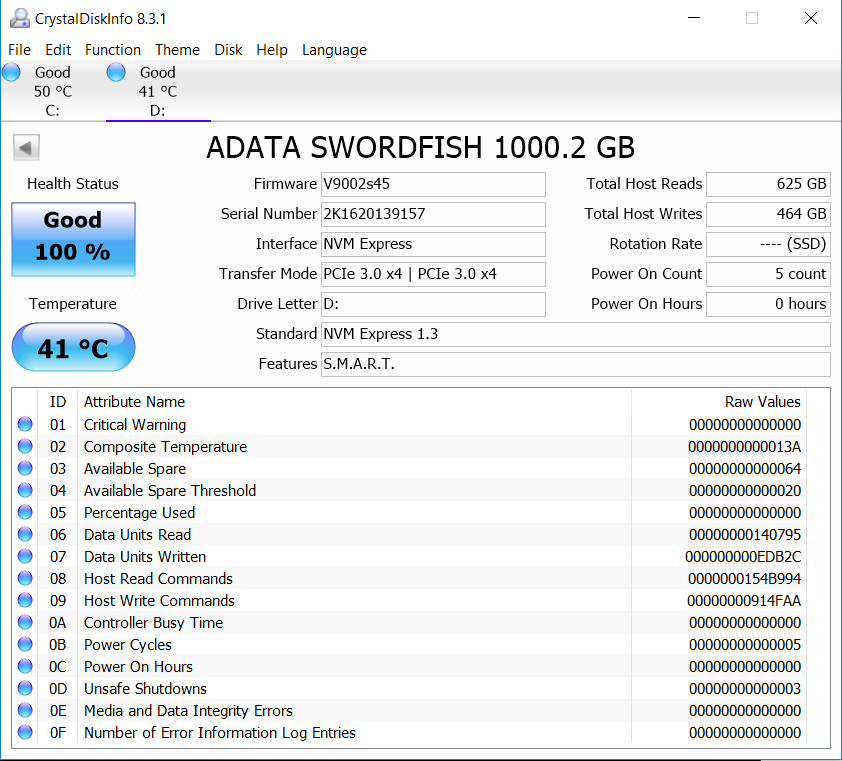Click the 41 °C temperature button
The width and height of the screenshot is (842, 761).
(x=73, y=348)
